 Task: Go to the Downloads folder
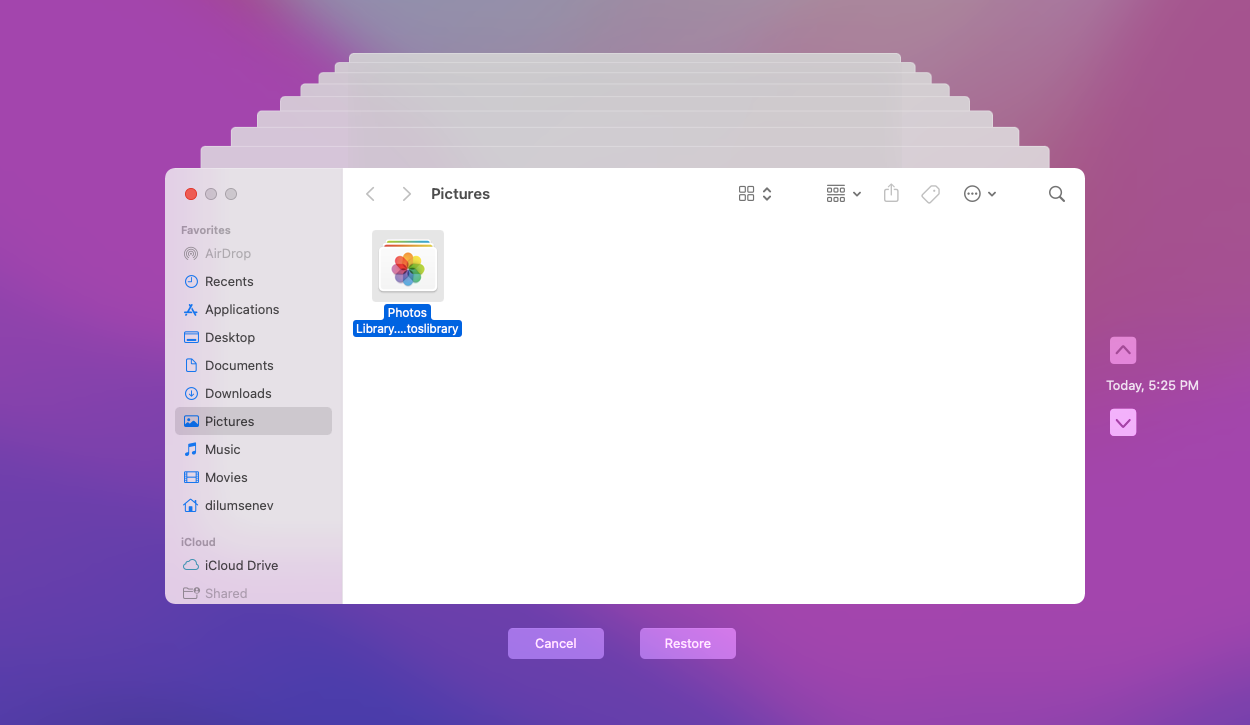pyautogui.click(x=239, y=393)
